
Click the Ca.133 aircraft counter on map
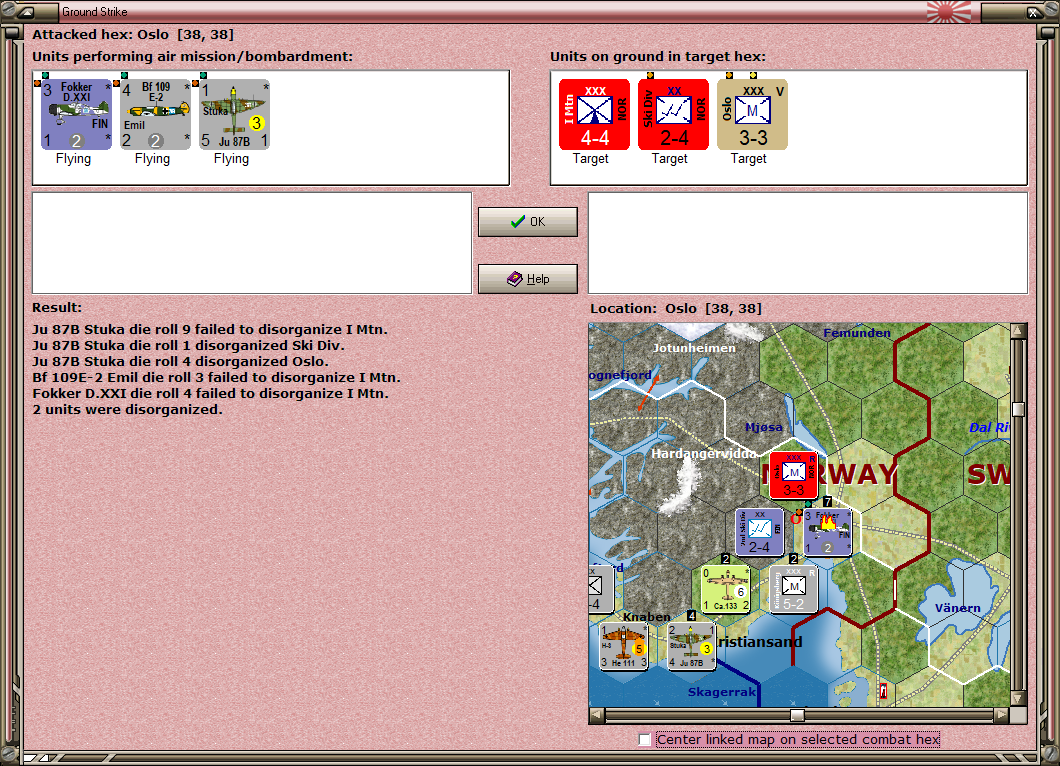725,589
